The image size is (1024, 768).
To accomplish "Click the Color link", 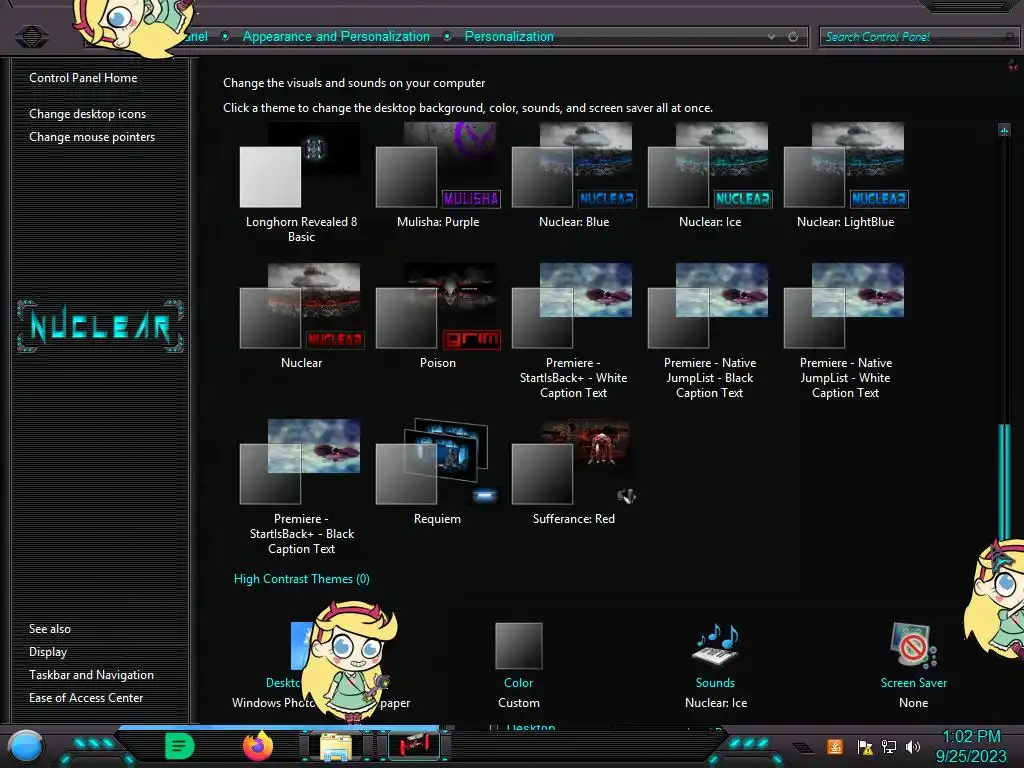I will tap(519, 682).
